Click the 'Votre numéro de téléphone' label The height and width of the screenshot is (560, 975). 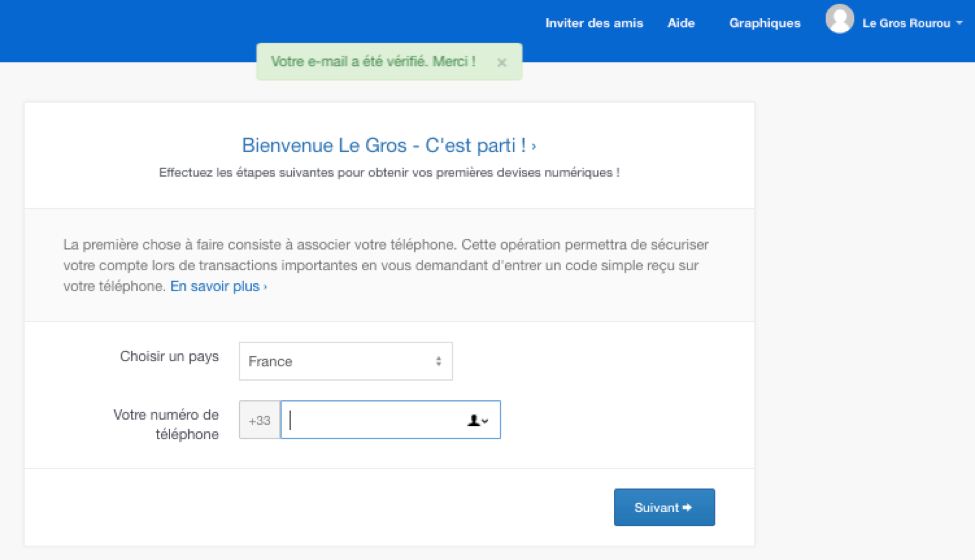tap(166, 424)
